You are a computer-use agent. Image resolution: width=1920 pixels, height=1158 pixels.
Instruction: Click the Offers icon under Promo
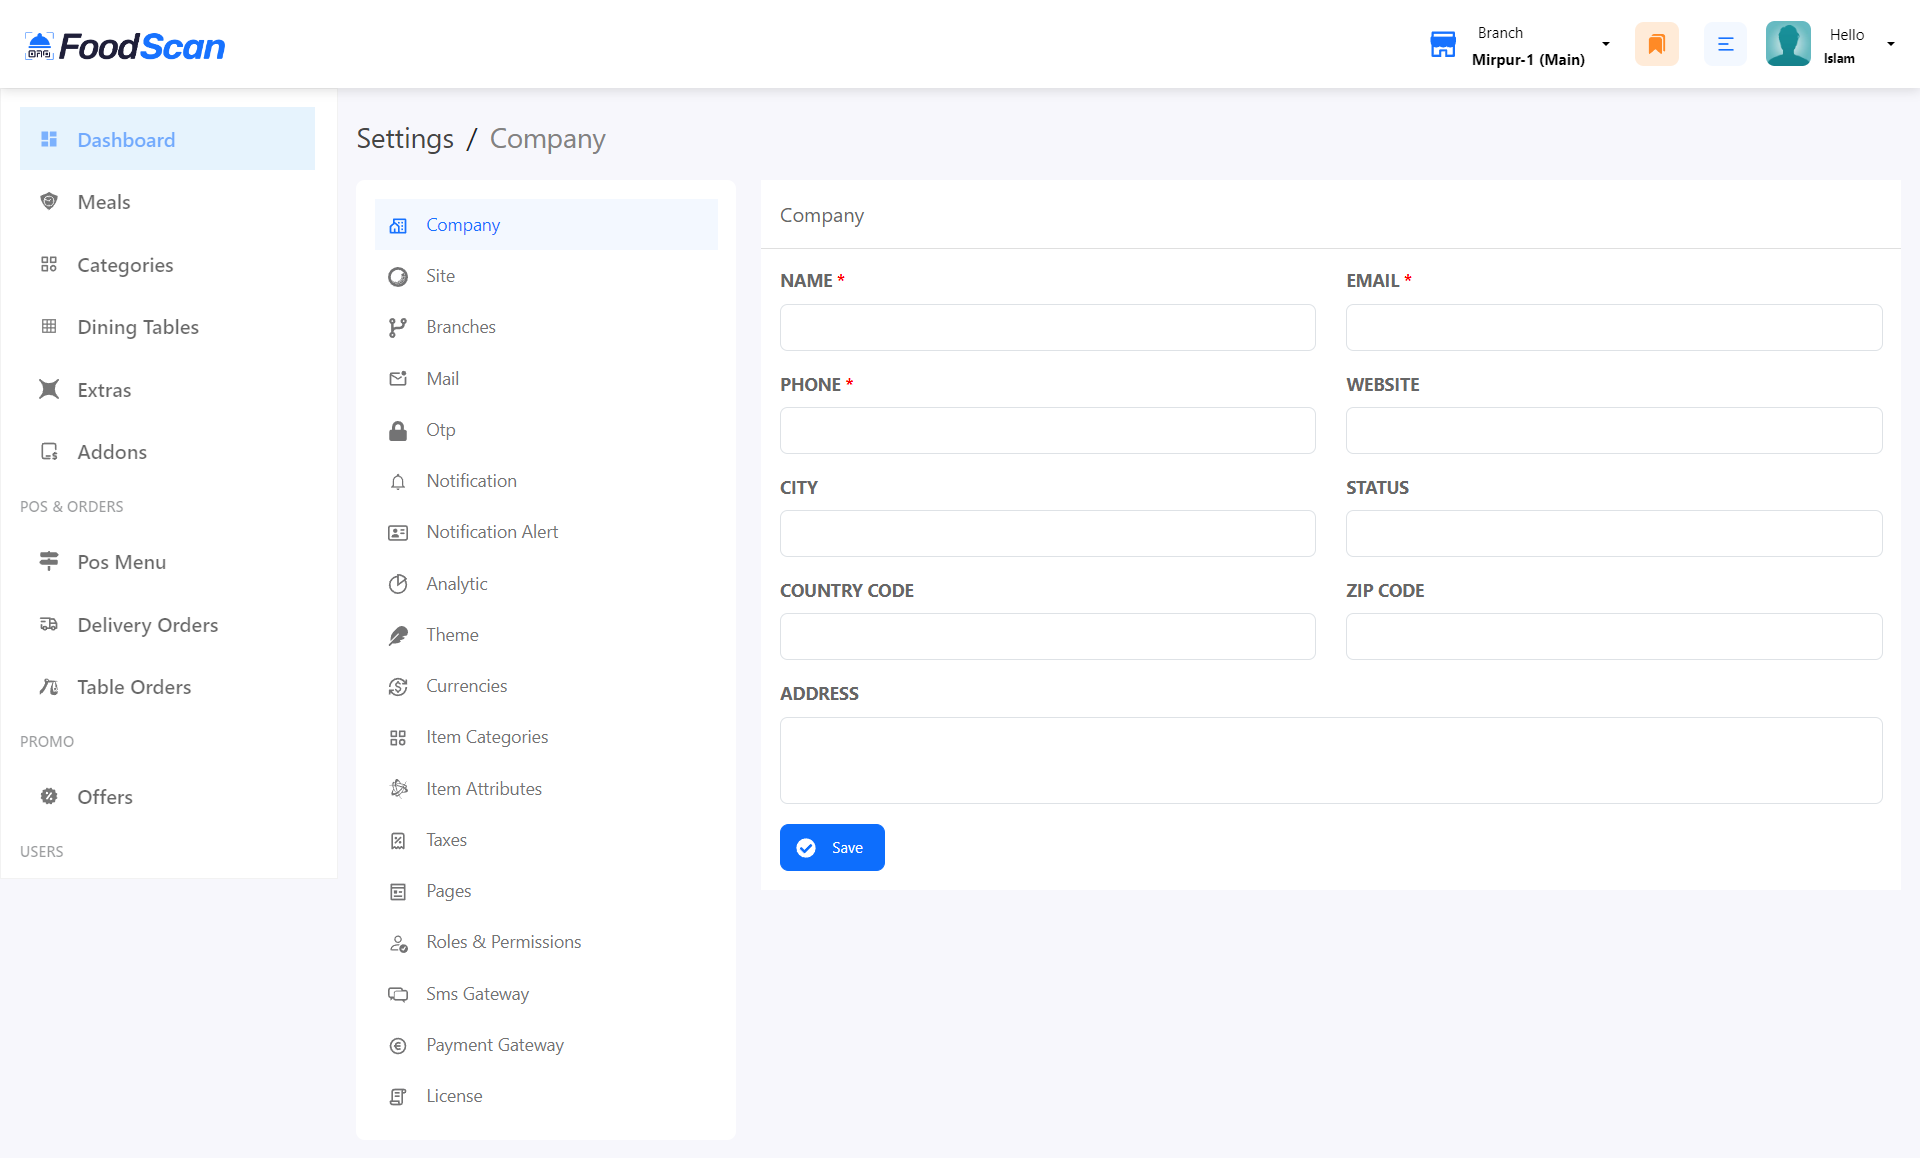[48, 796]
